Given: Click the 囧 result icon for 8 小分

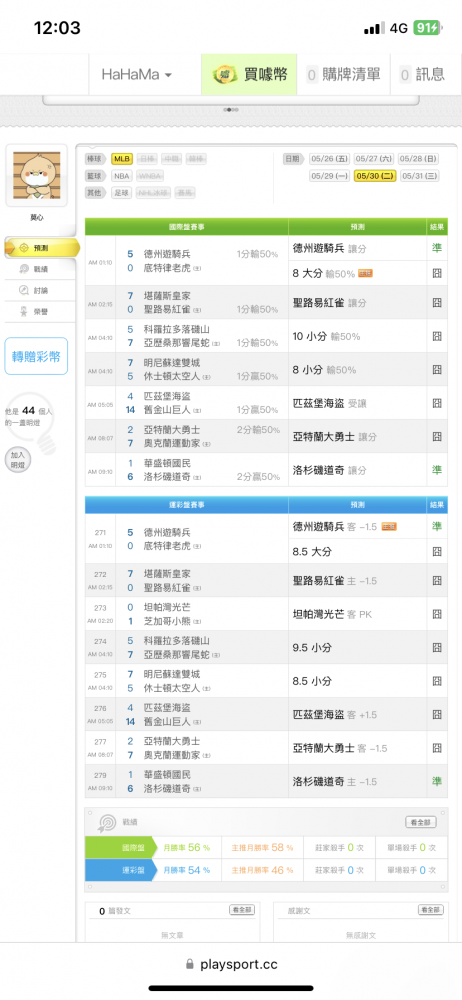Looking at the screenshot, I should point(437,369).
